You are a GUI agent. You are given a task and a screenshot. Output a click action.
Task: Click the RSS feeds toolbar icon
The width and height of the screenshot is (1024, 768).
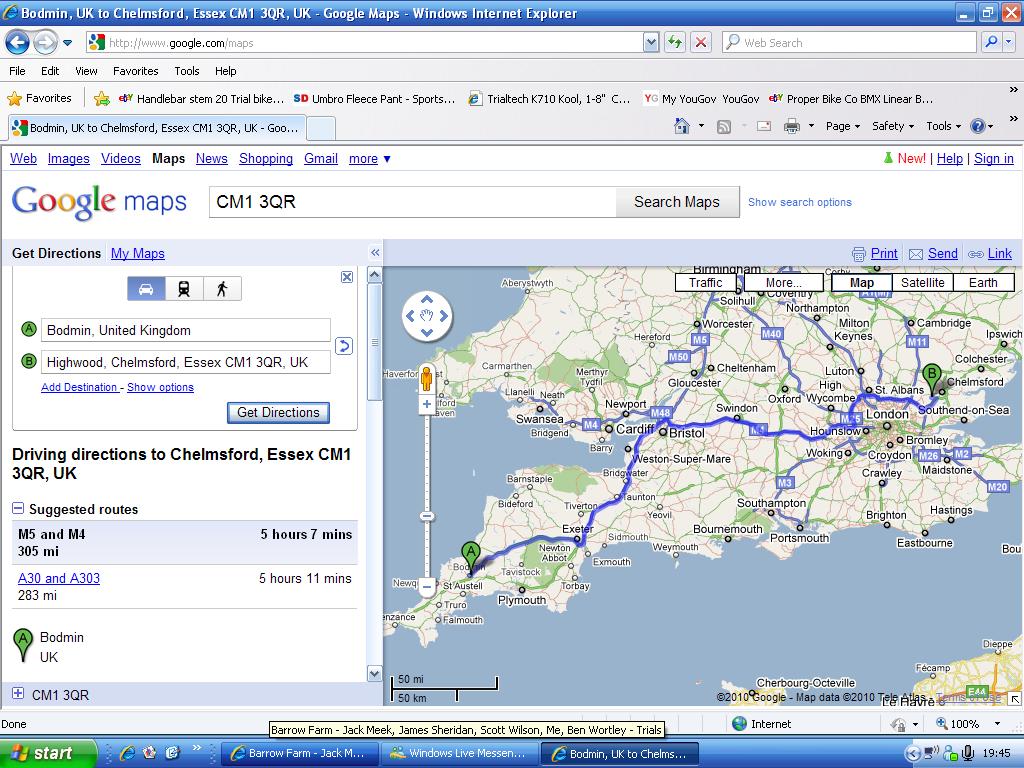click(724, 127)
